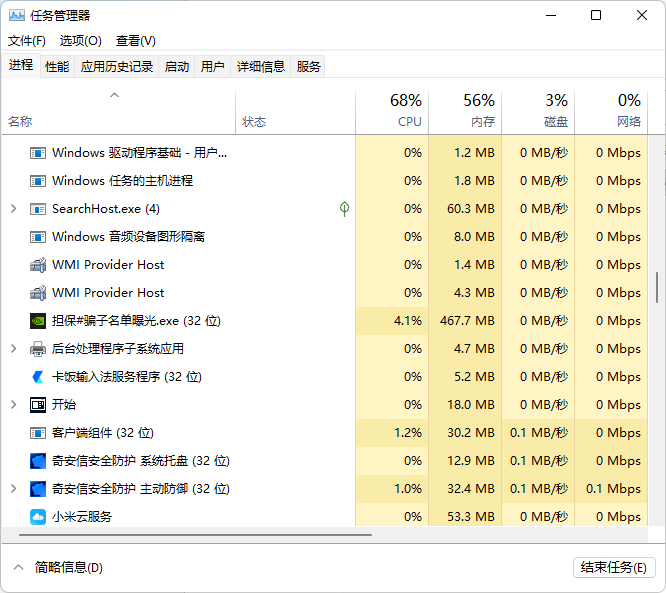Sort by 网络 0% column header
This screenshot has width=666, height=593.
click(x=611, y=113)
